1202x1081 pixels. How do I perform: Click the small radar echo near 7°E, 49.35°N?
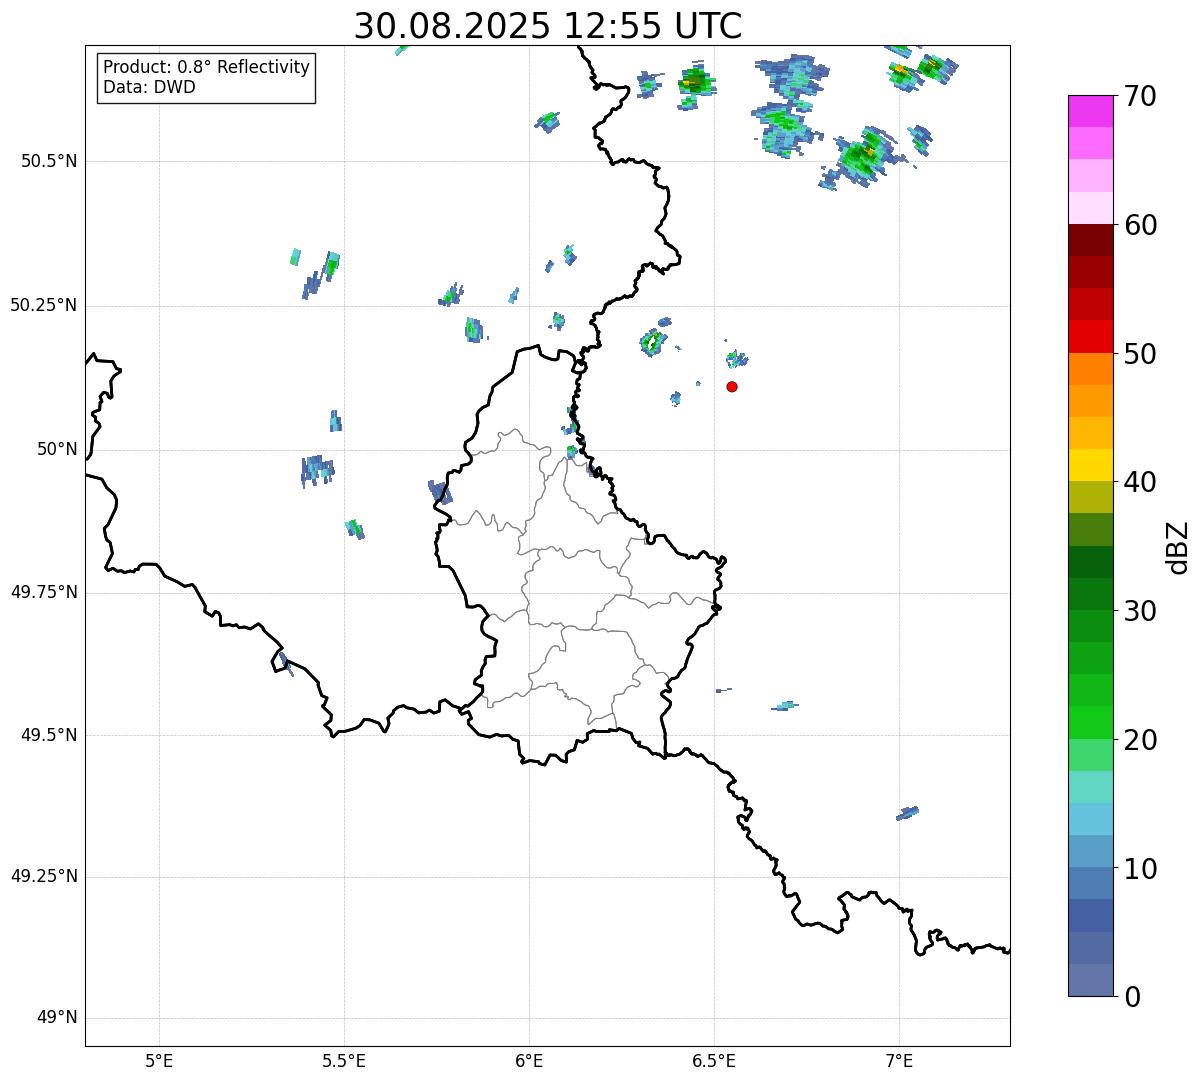point(907,813)
